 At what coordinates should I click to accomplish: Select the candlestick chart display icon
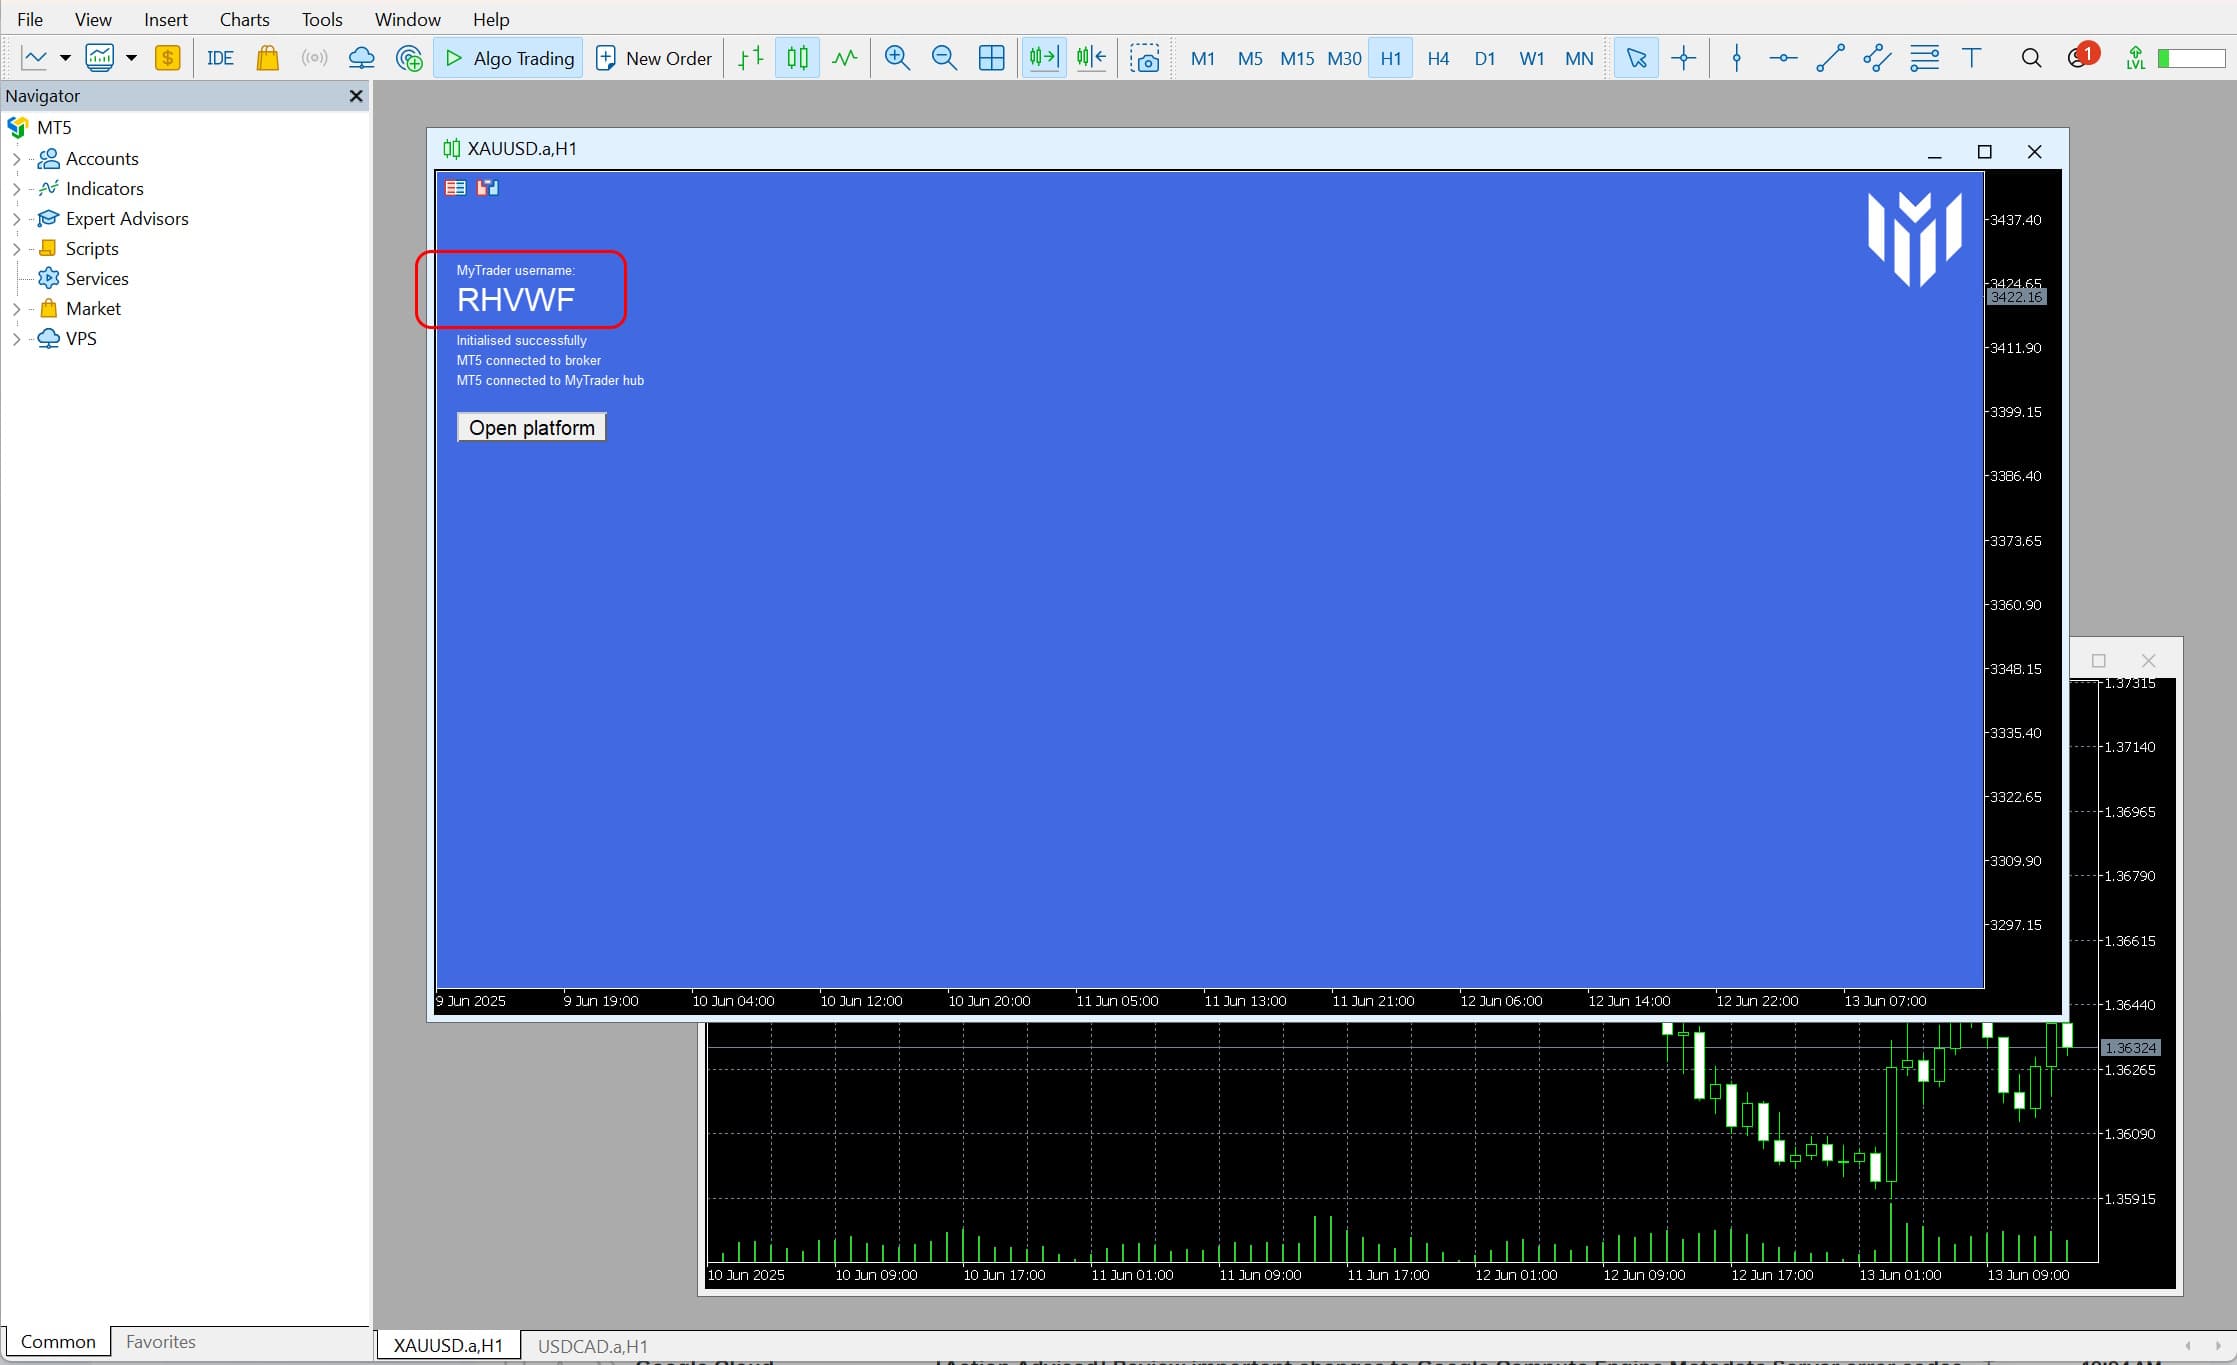click(x=797, y=58)
